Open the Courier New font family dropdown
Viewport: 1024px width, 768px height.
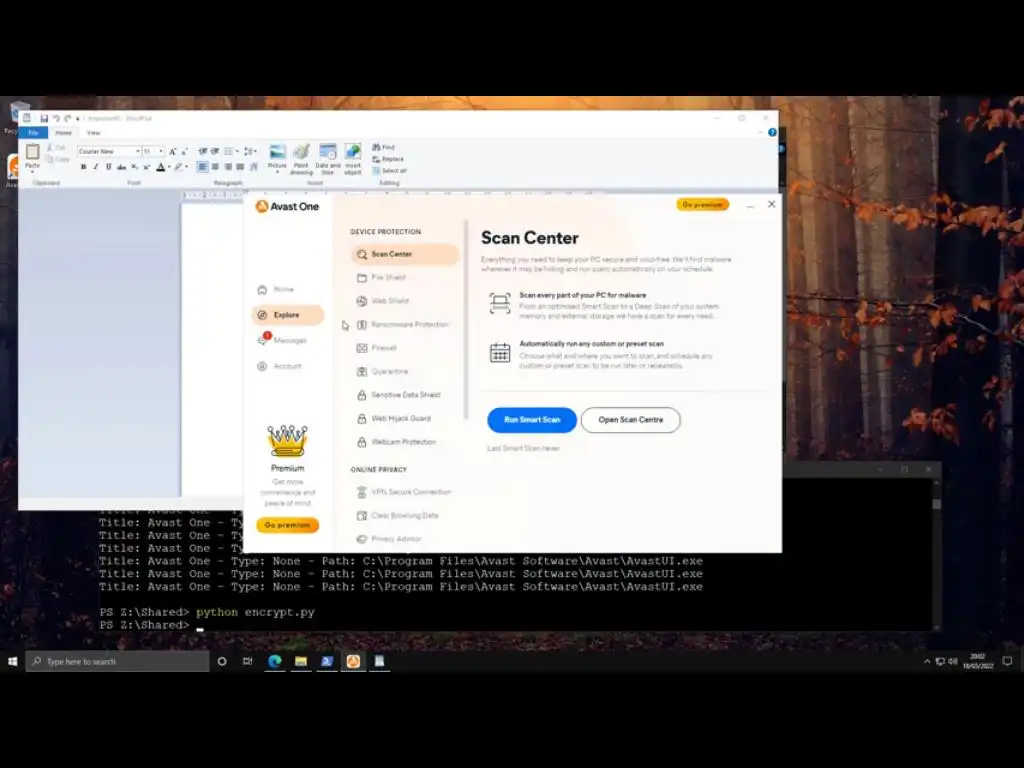click(138, 152)
